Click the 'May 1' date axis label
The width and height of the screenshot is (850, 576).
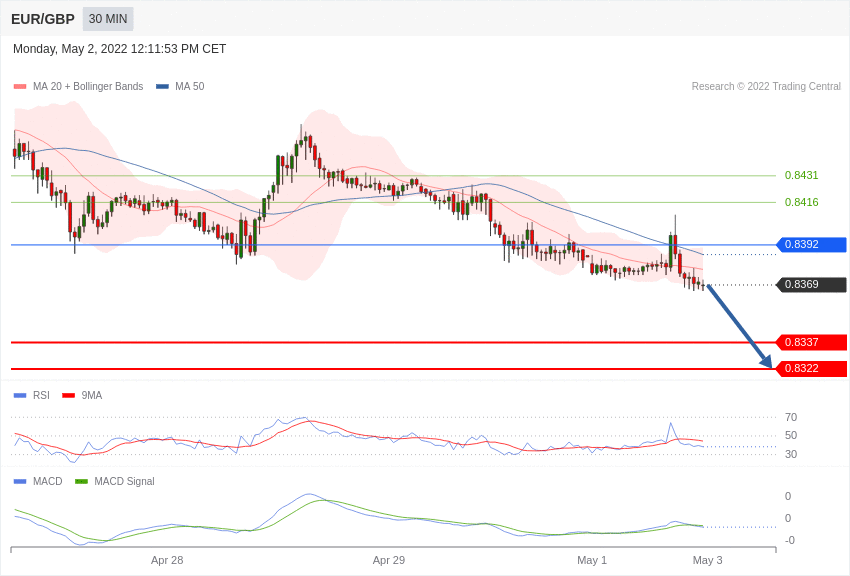592,560
